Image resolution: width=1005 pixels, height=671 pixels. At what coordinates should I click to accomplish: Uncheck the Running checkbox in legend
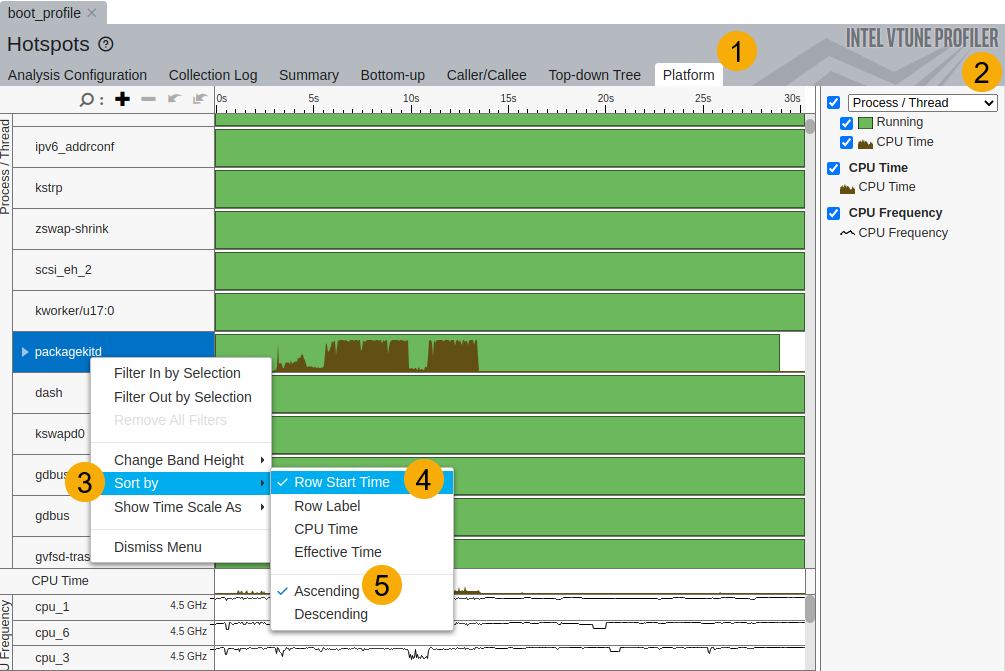847,123
